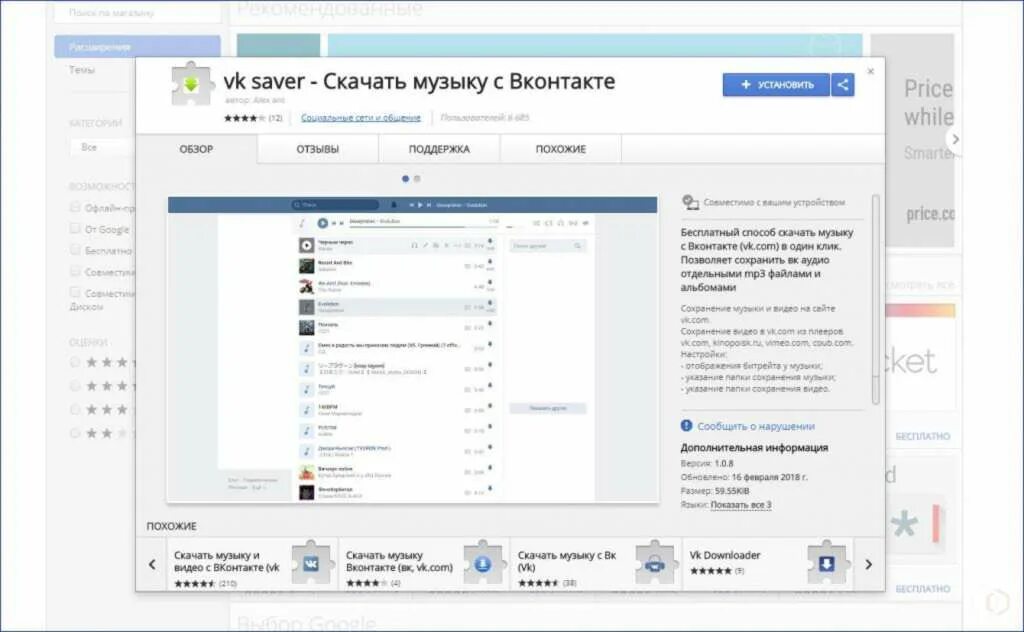The width and height of the screenshot is (1024, 632).
Task: Open the ОБЗОР tab
Action: [197, 149]
